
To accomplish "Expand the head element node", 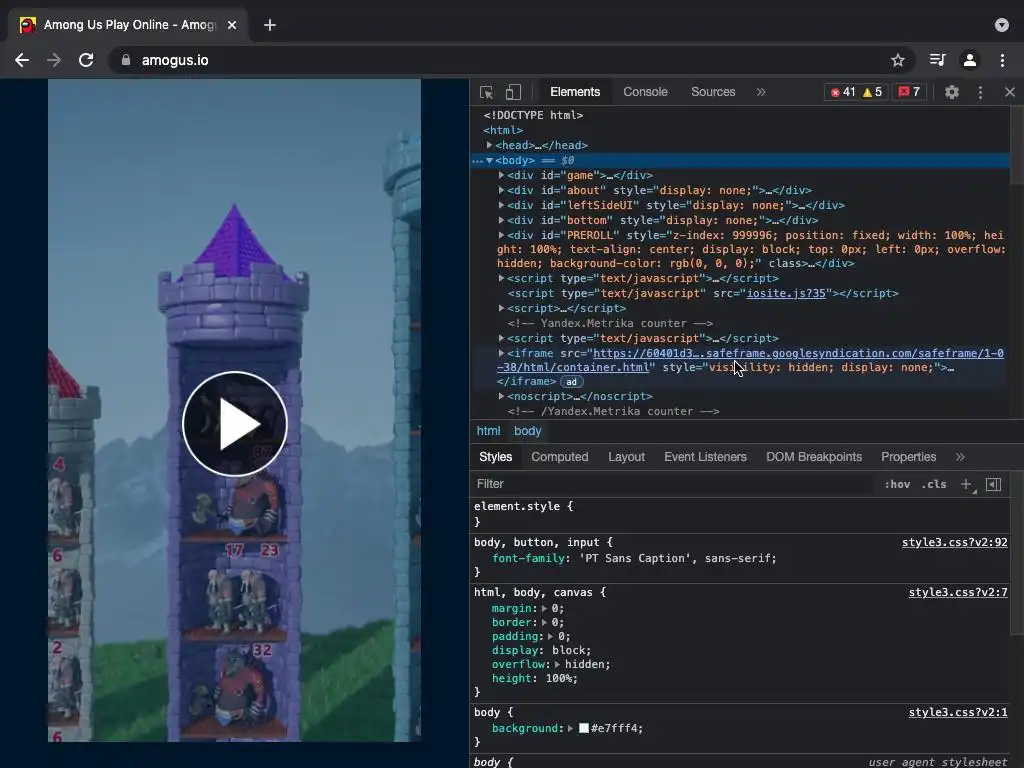I will [x=489, y=145].
